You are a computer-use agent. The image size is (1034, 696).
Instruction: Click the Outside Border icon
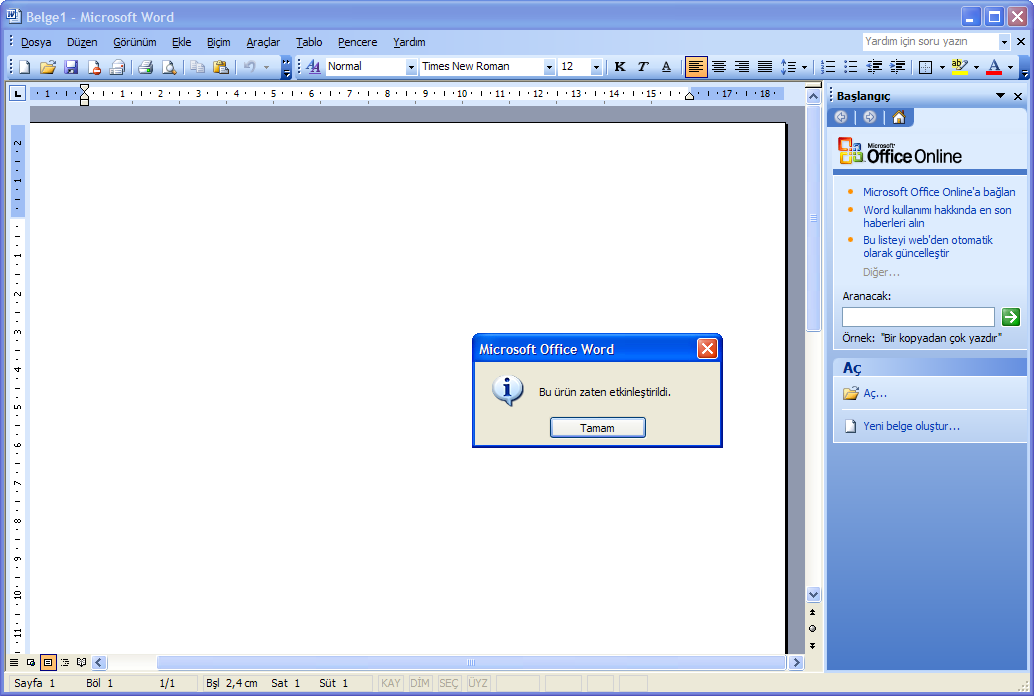[926, 67]
